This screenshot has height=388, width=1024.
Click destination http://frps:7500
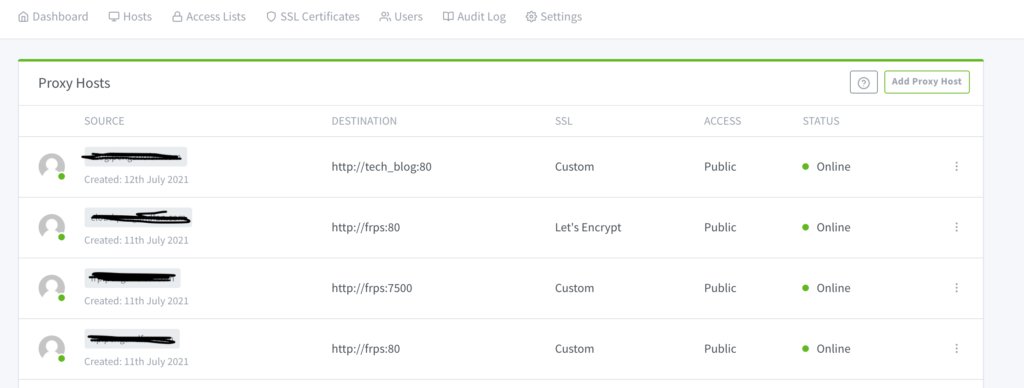372,288
